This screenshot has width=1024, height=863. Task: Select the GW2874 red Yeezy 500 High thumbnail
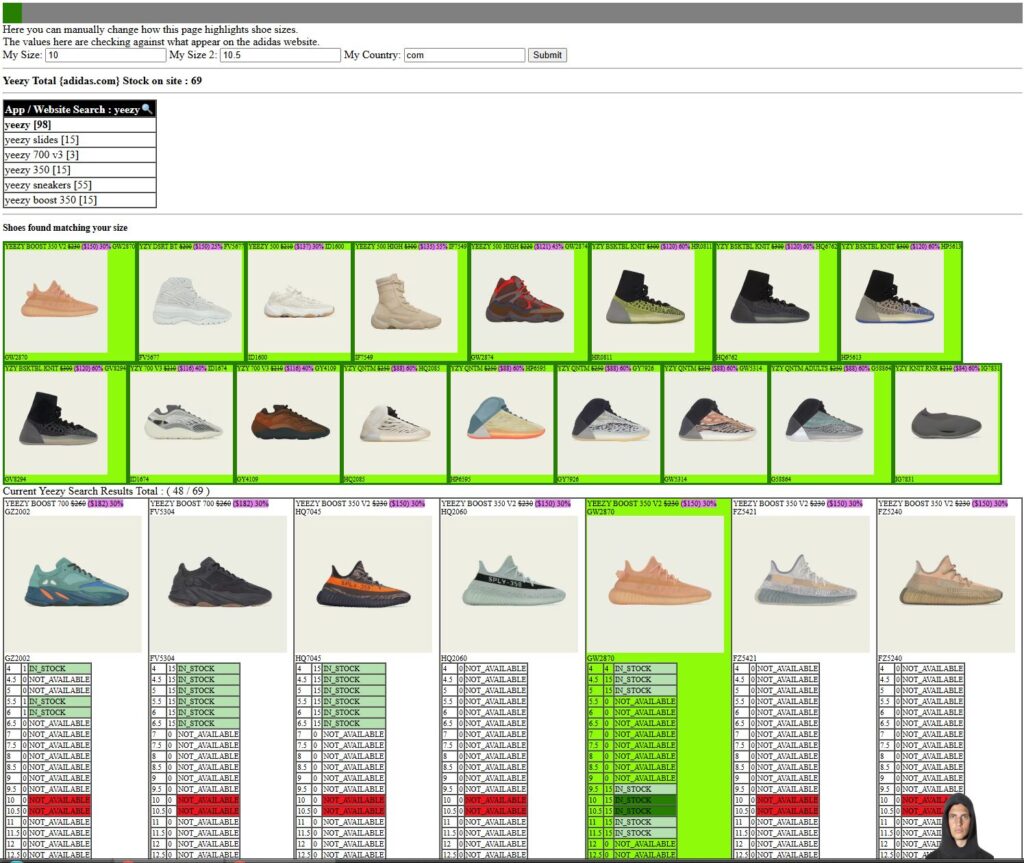(x=523, y=301)
